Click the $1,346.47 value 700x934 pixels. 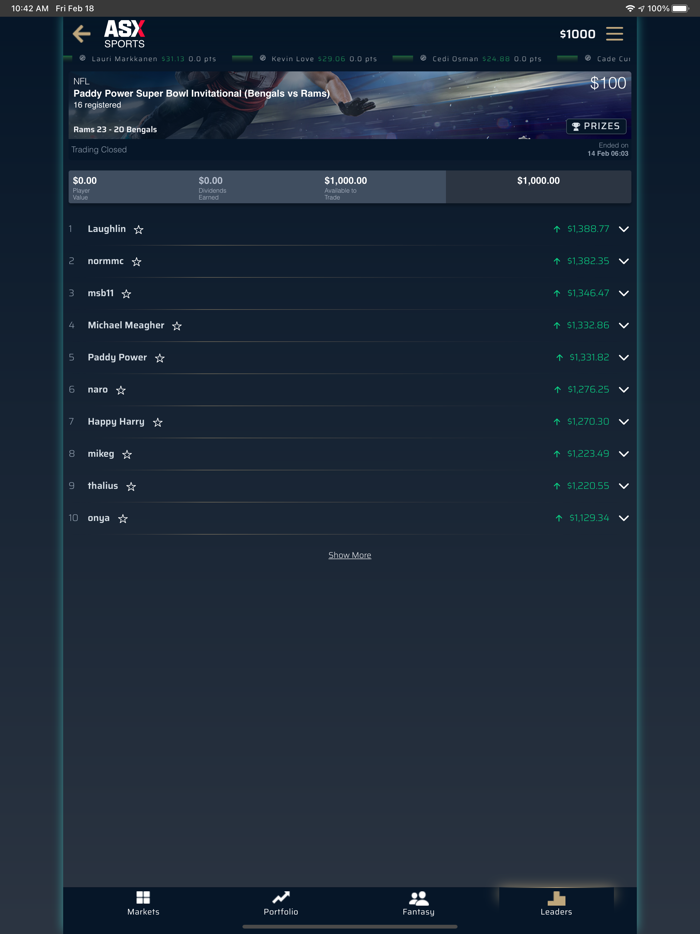click(x=588, y=293)
